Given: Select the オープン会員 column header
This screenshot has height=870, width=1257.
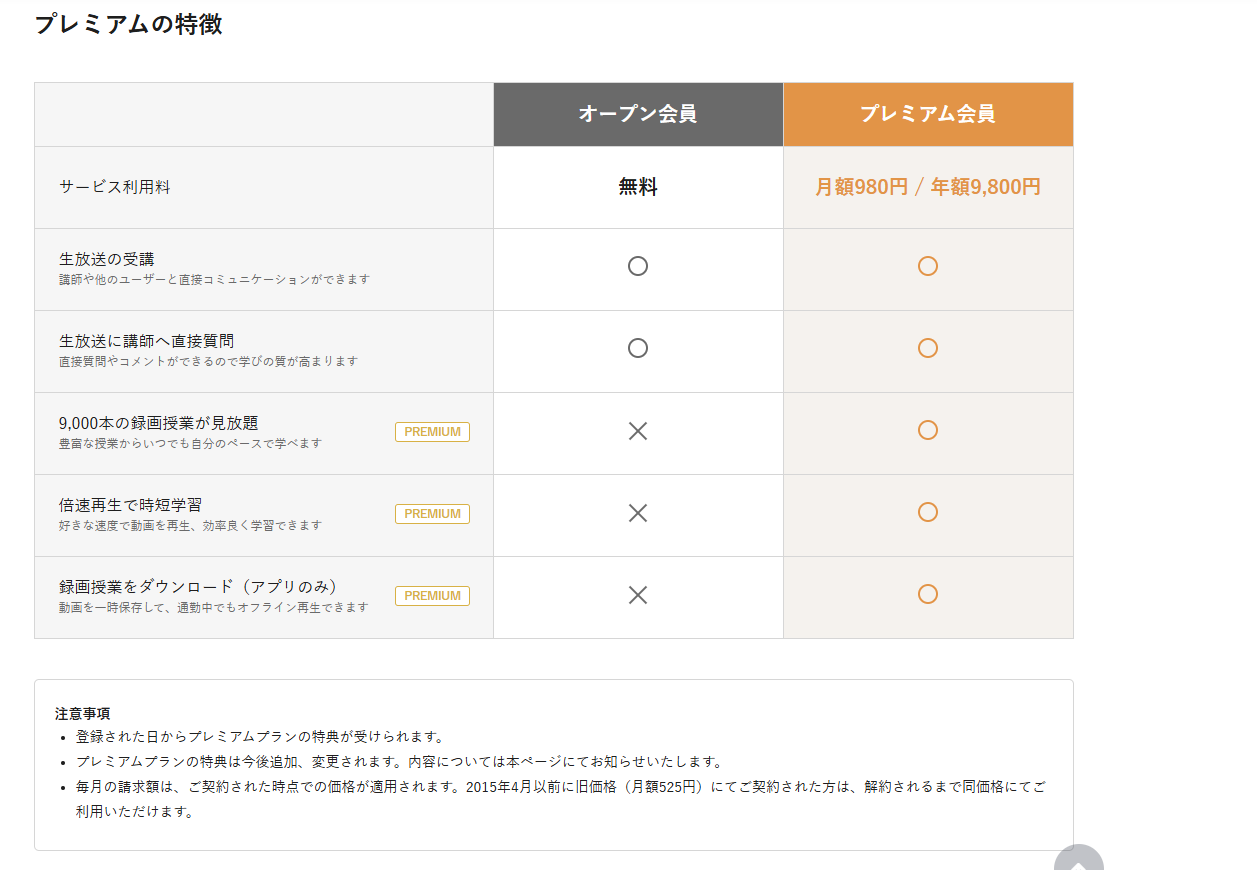Looking at the screenshot, I should [x=637, y=113].
